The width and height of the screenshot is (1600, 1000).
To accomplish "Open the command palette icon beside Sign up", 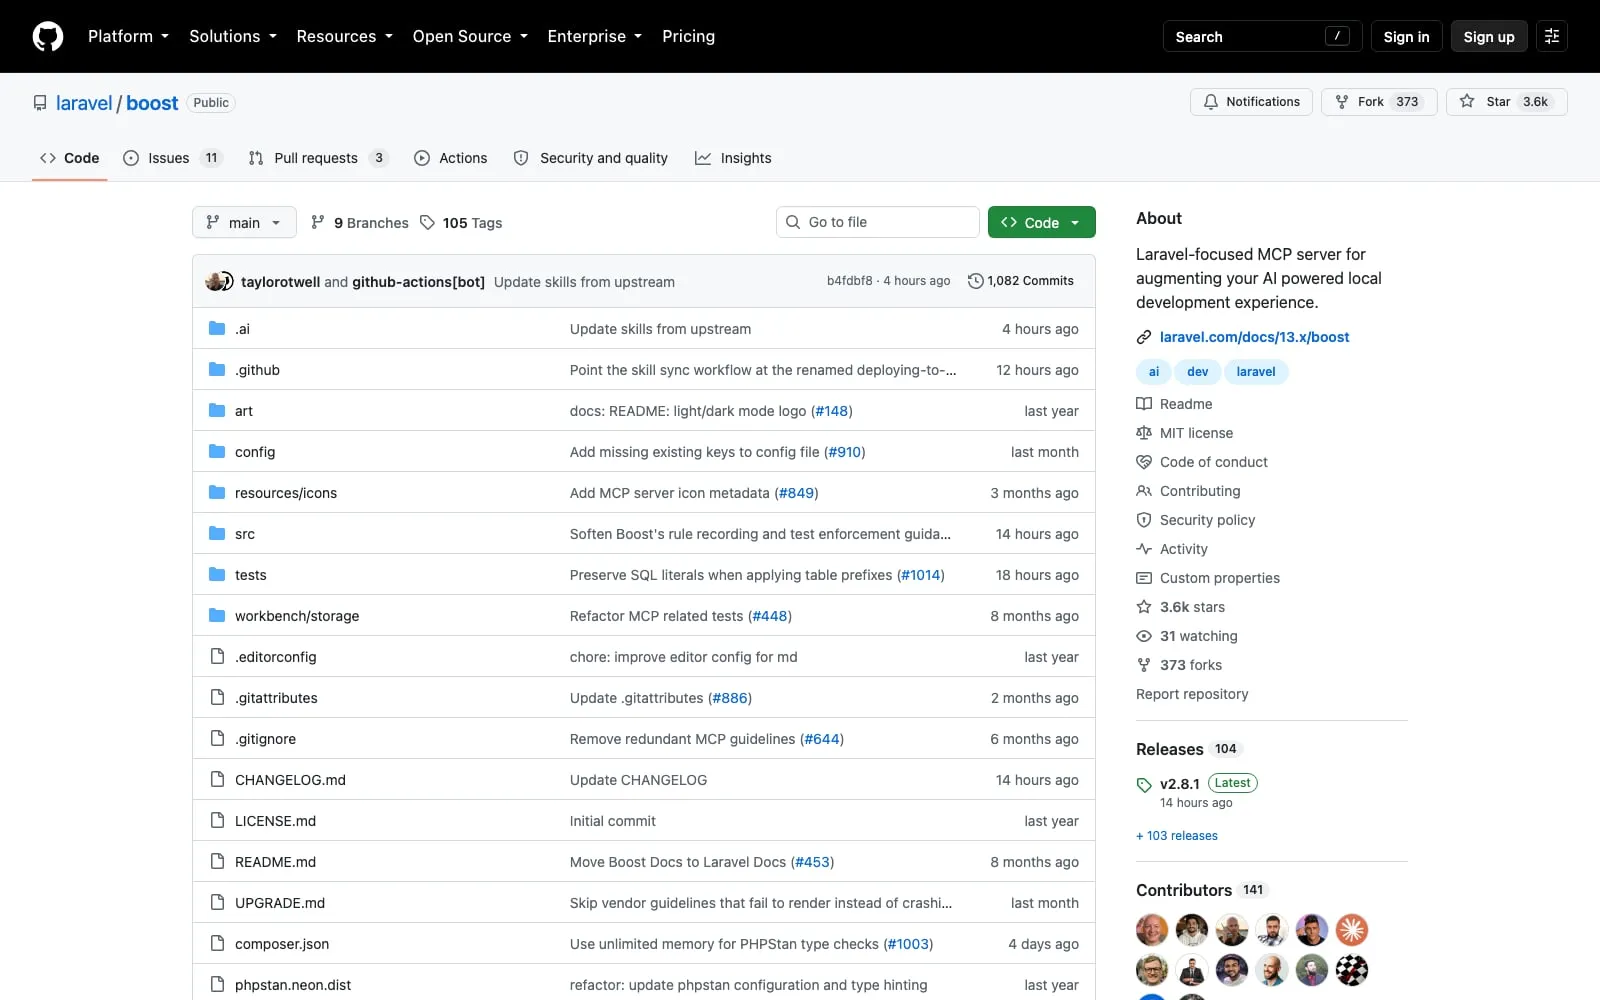I will (1552, 36).
